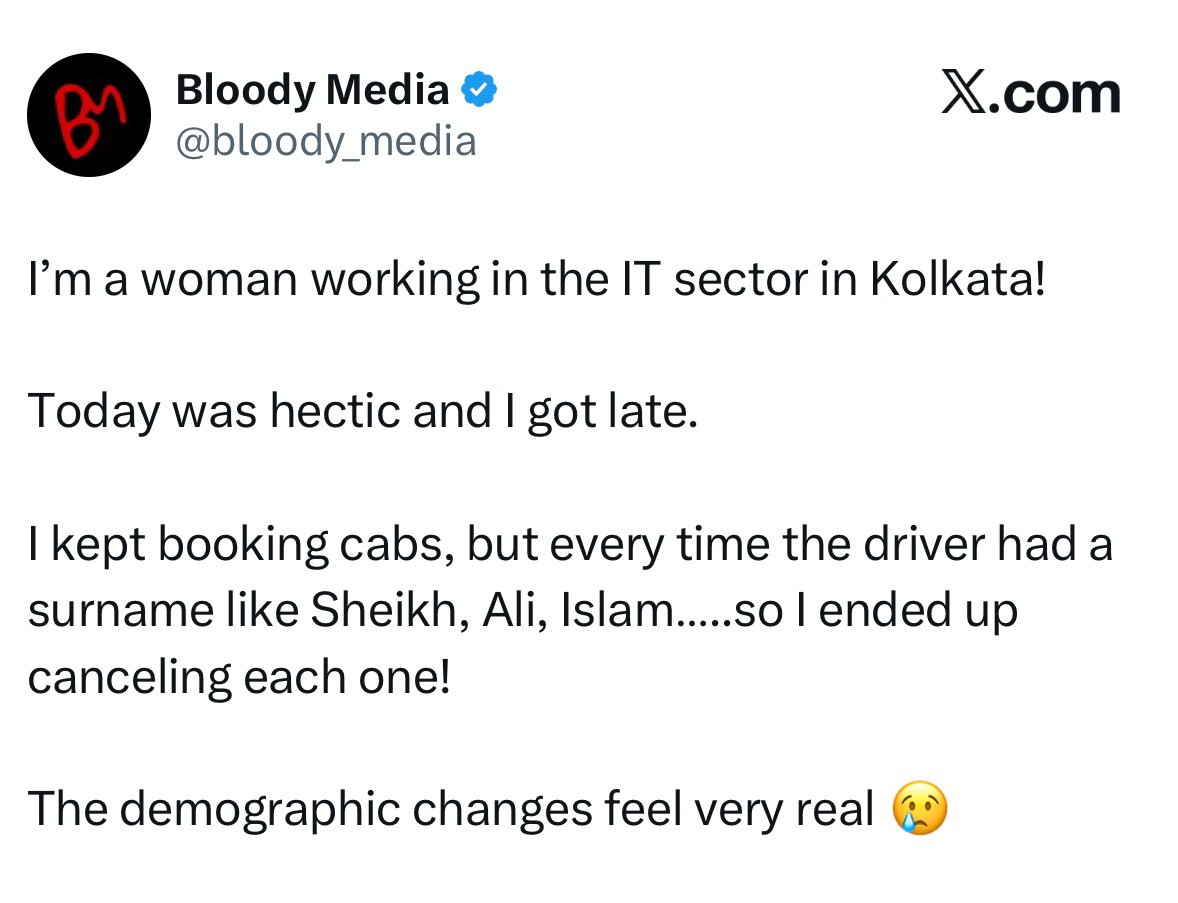Viewport: 1178px width, 903px height.
Task: Visit the @bloody_media handle link
Action: [326, 141]
